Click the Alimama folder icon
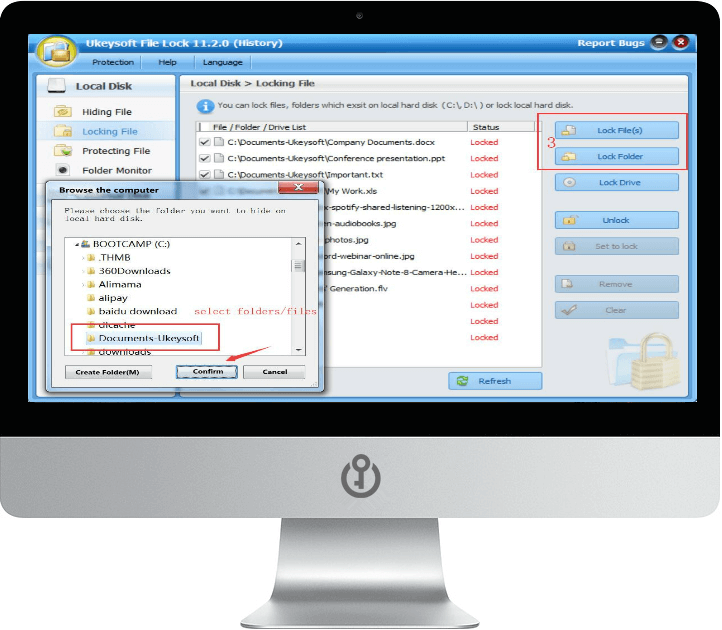The image size is (722, 630). 91,284
